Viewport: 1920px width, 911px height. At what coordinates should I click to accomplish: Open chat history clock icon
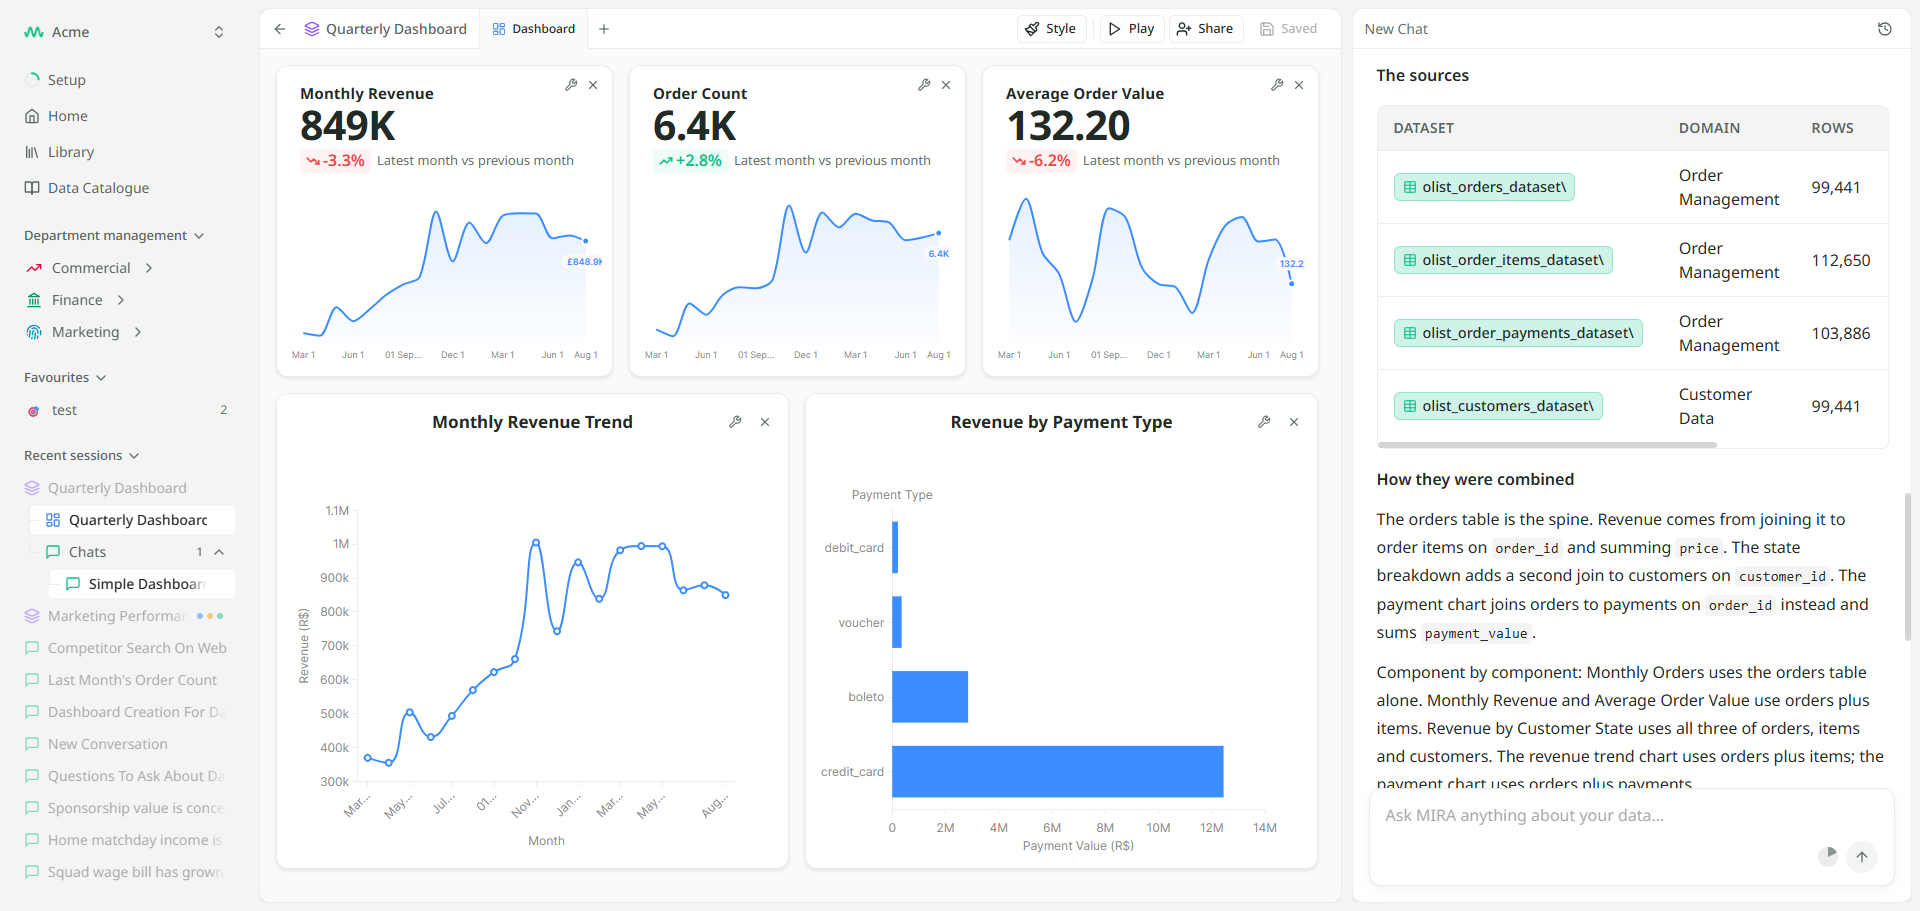click(1885, 29)
